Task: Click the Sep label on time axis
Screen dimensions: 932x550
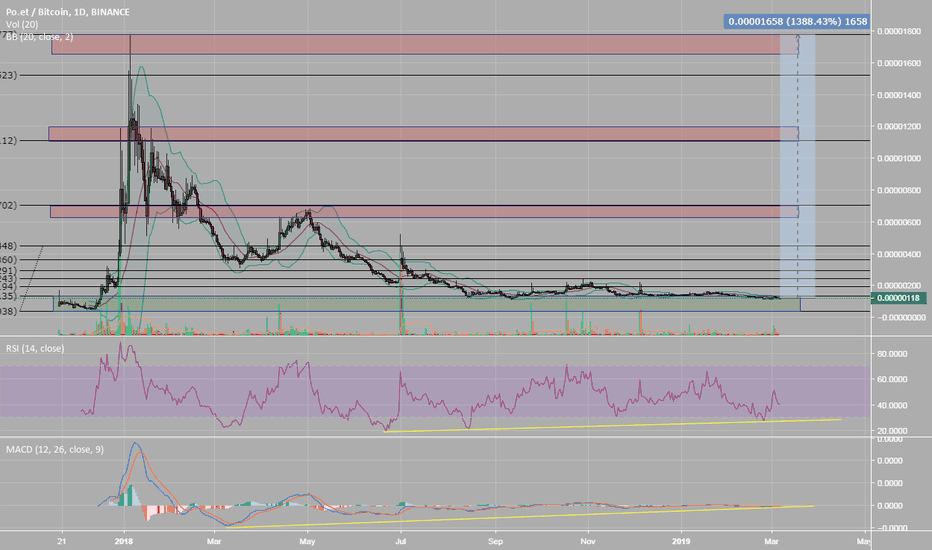Action: click(495, 541)
